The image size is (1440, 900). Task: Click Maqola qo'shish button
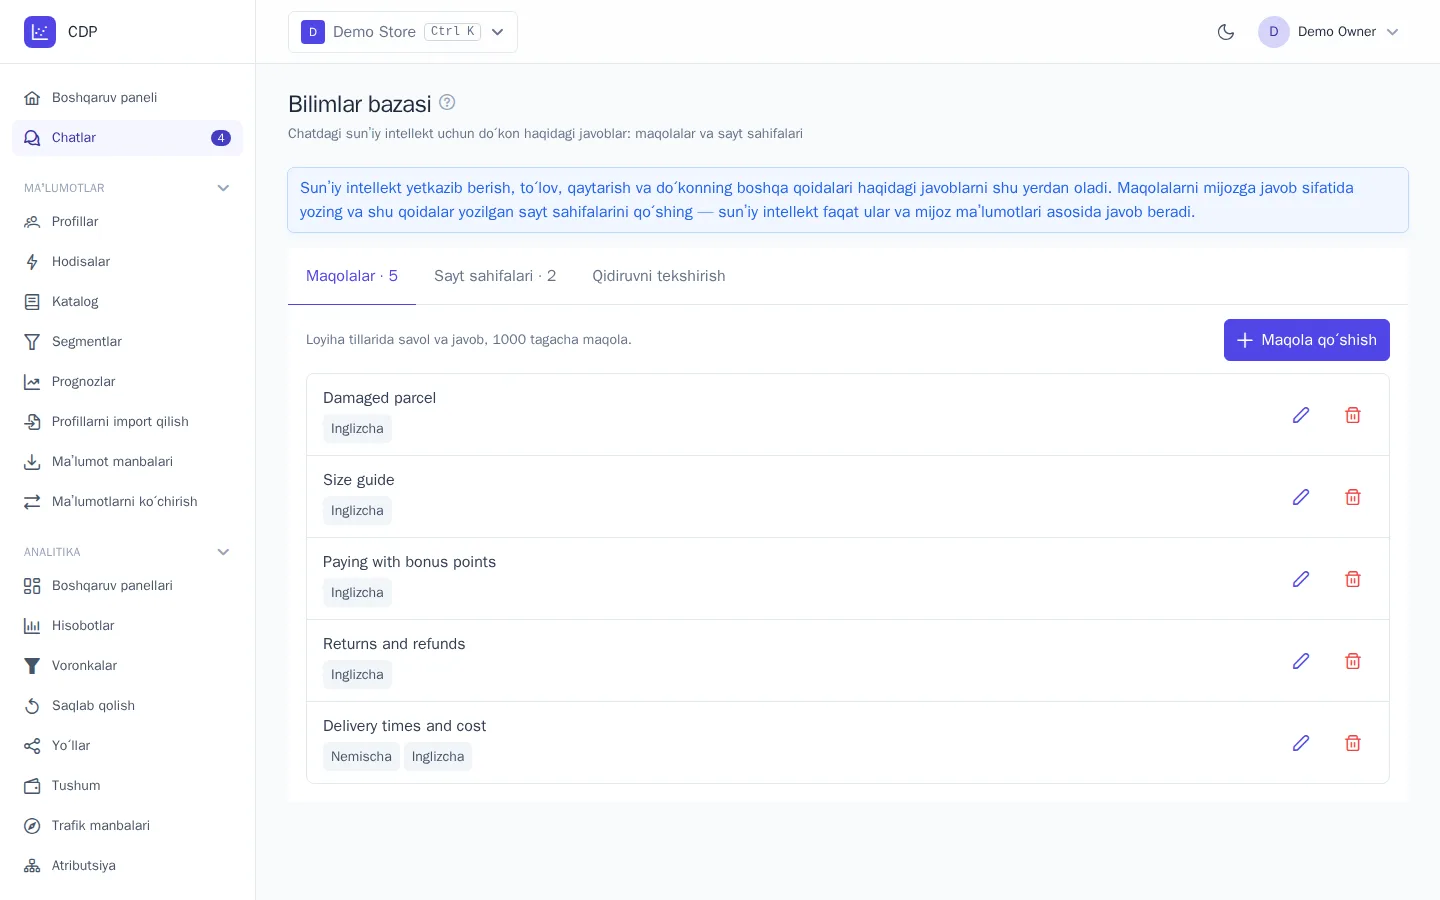pyautogui.click(x=1307, y=340)
